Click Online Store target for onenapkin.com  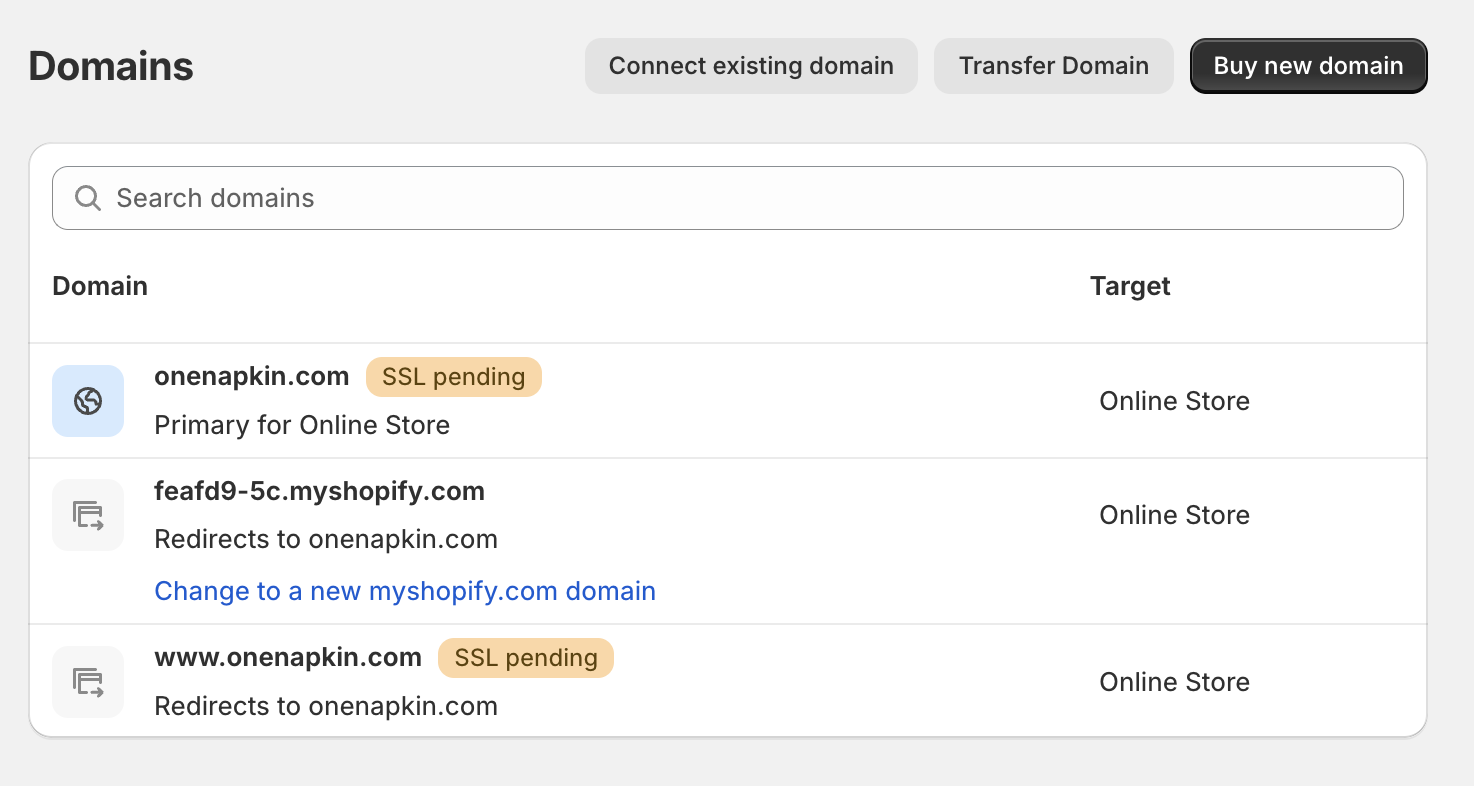click(x=1174, y=400)
